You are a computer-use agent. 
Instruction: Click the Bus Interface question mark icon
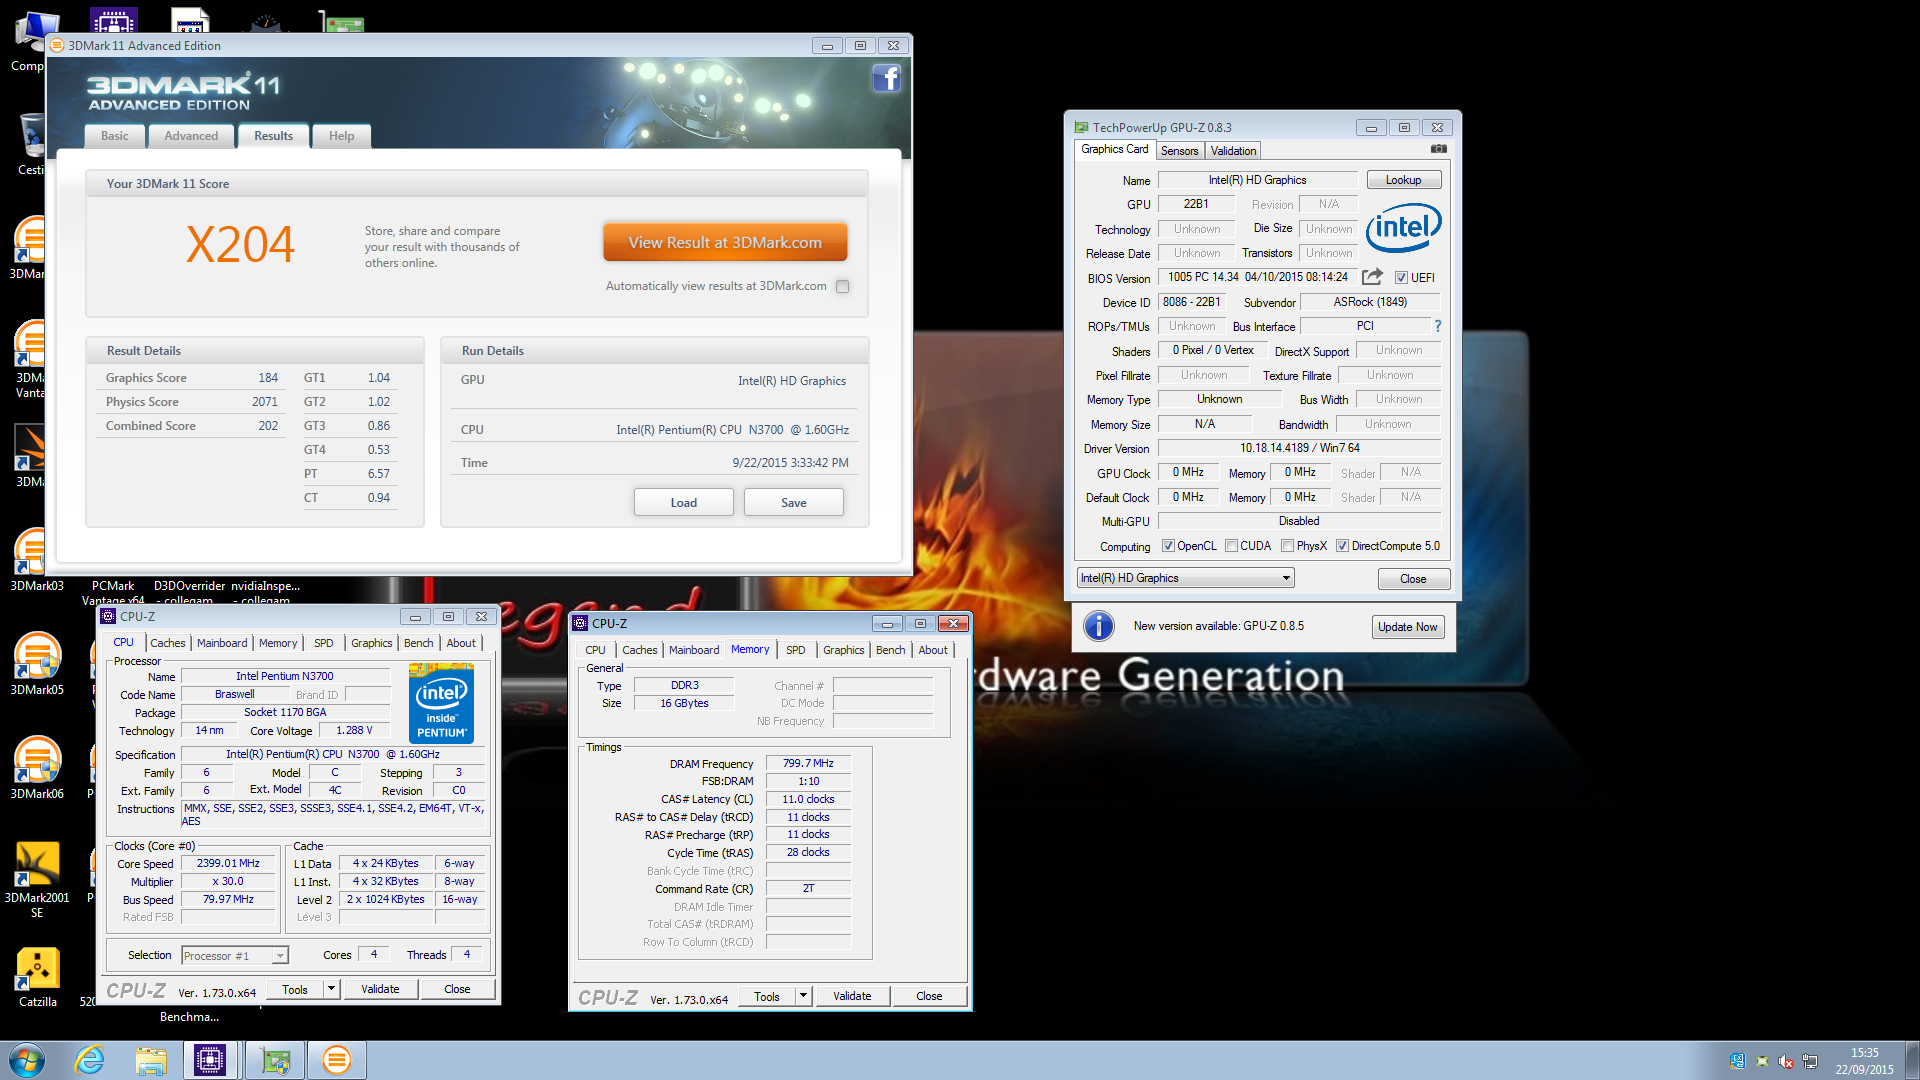coord(1438,326)
